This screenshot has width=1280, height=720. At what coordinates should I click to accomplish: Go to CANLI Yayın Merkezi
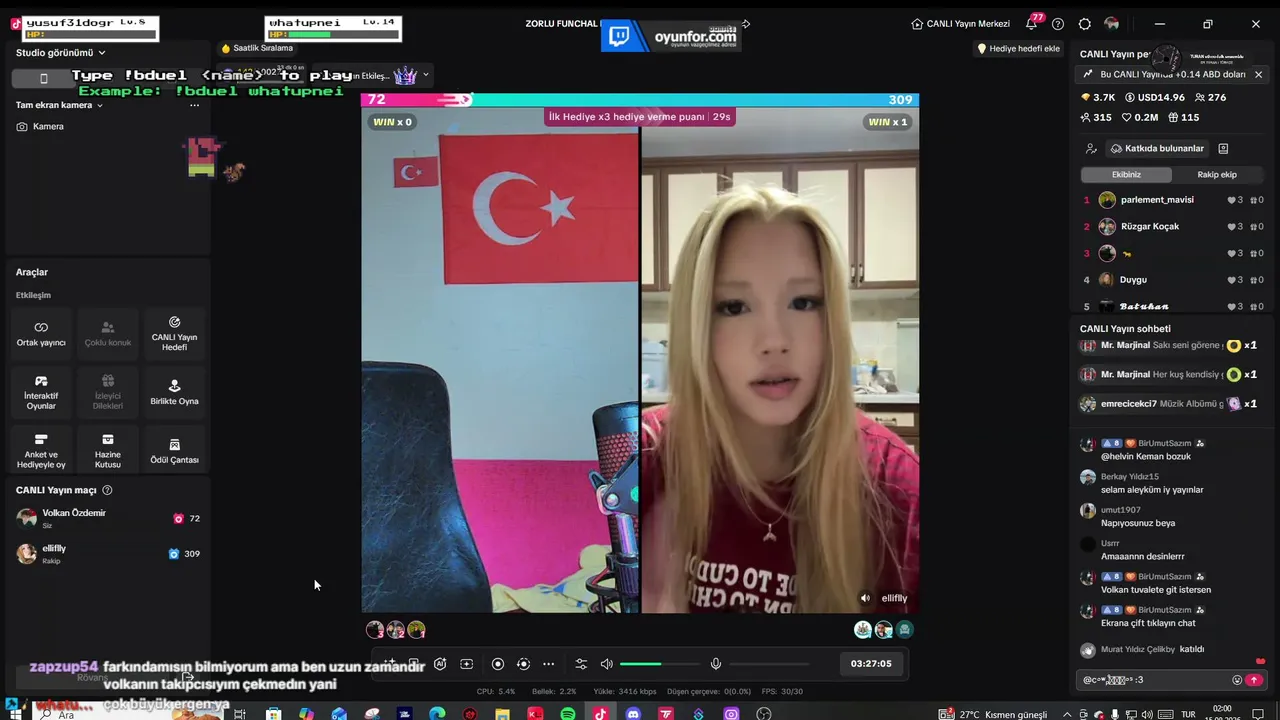(961, 24)
